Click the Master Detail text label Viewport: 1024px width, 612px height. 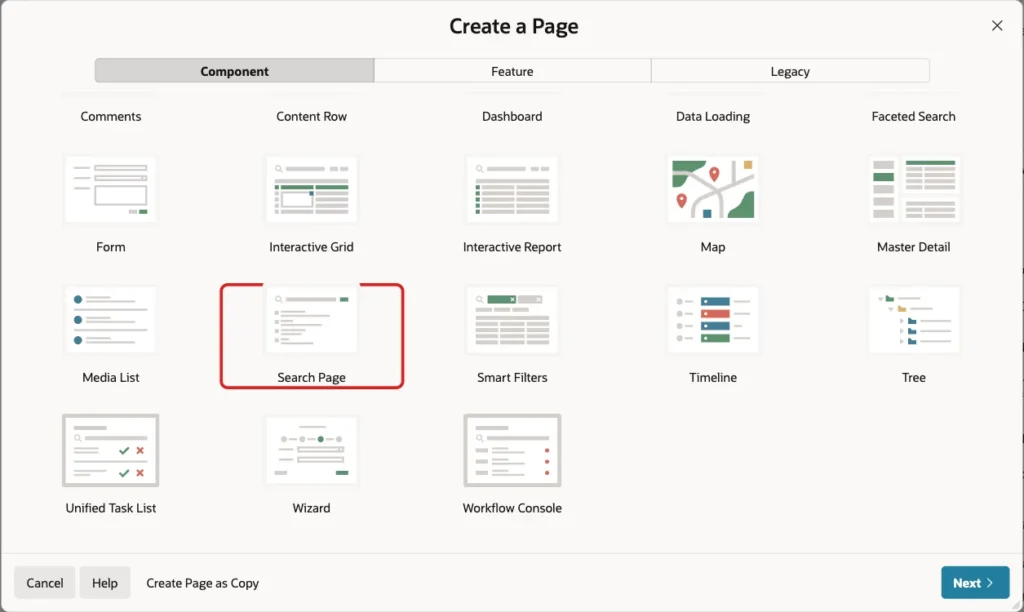[914, 247]
